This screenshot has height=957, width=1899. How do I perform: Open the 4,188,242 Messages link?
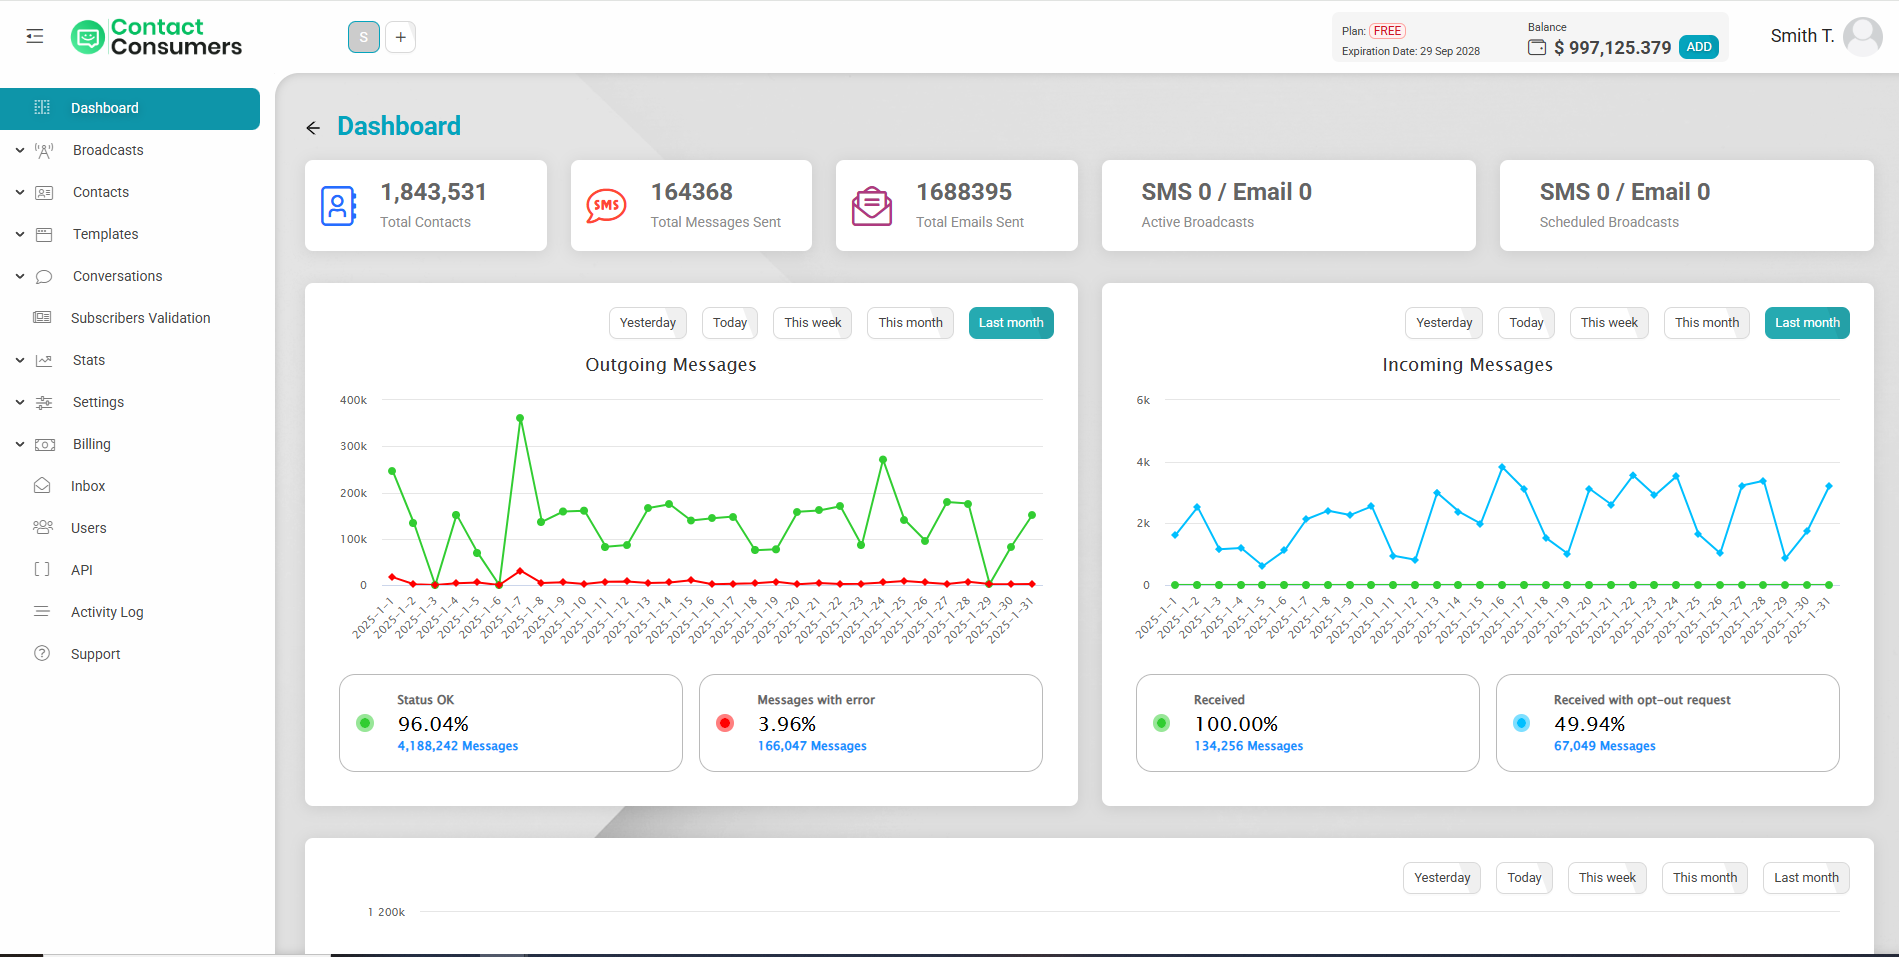[458, 746]
